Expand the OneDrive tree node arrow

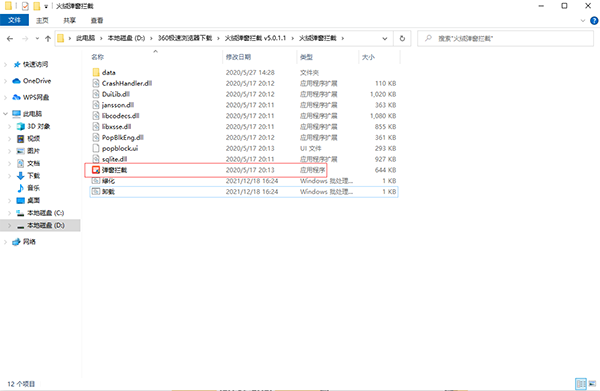(5, 81)
